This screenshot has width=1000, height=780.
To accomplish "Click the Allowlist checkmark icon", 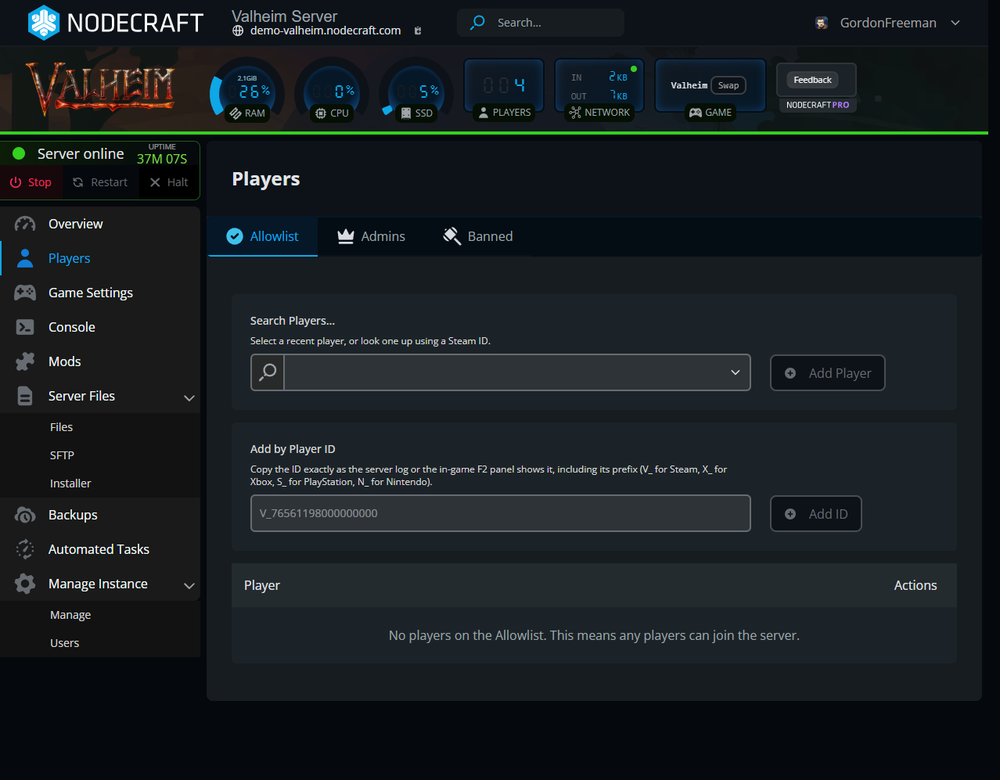I will coord(235,237).
